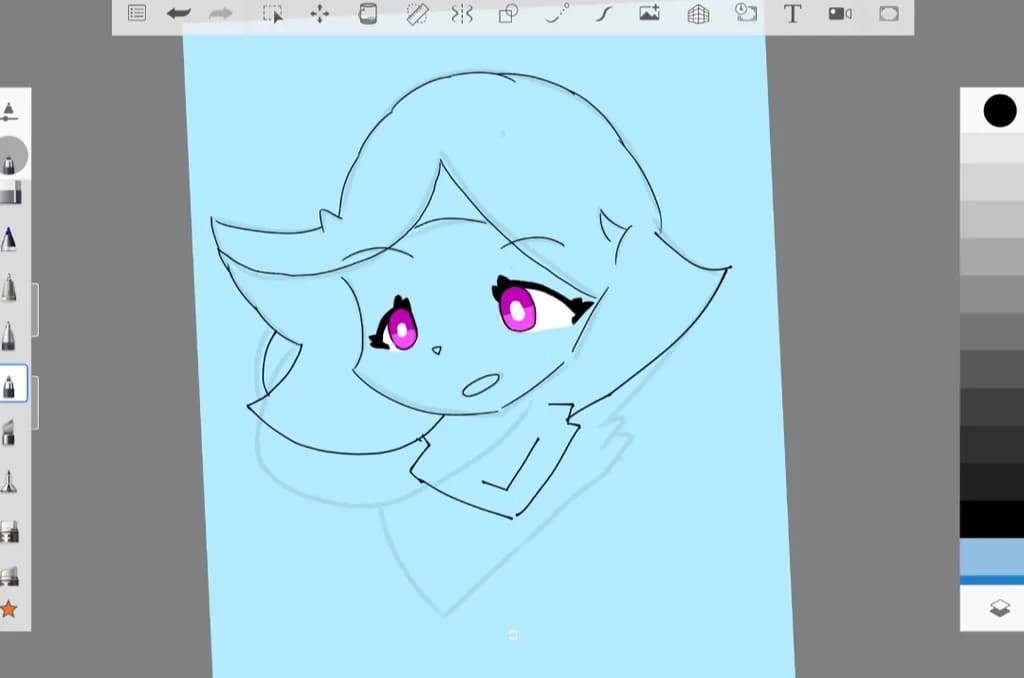Image resolution: width=1024 pixels, height=678 pixels.
Task: Start the Time-lapse recording tool
Action: pos(746,12)
